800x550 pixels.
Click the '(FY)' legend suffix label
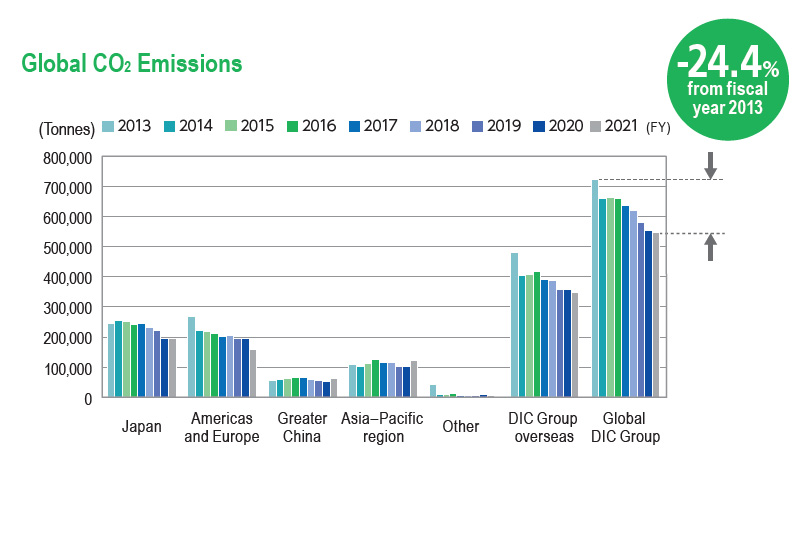coord(658,128)
